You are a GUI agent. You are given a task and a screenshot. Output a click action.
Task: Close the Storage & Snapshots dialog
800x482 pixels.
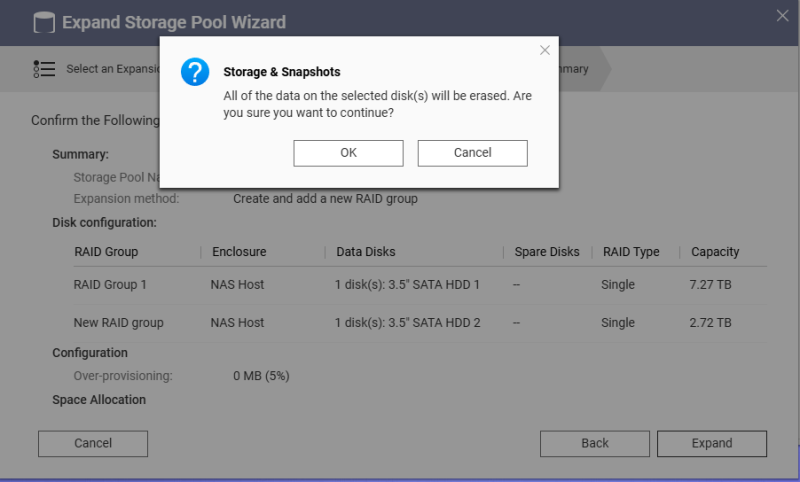[545, 50]
